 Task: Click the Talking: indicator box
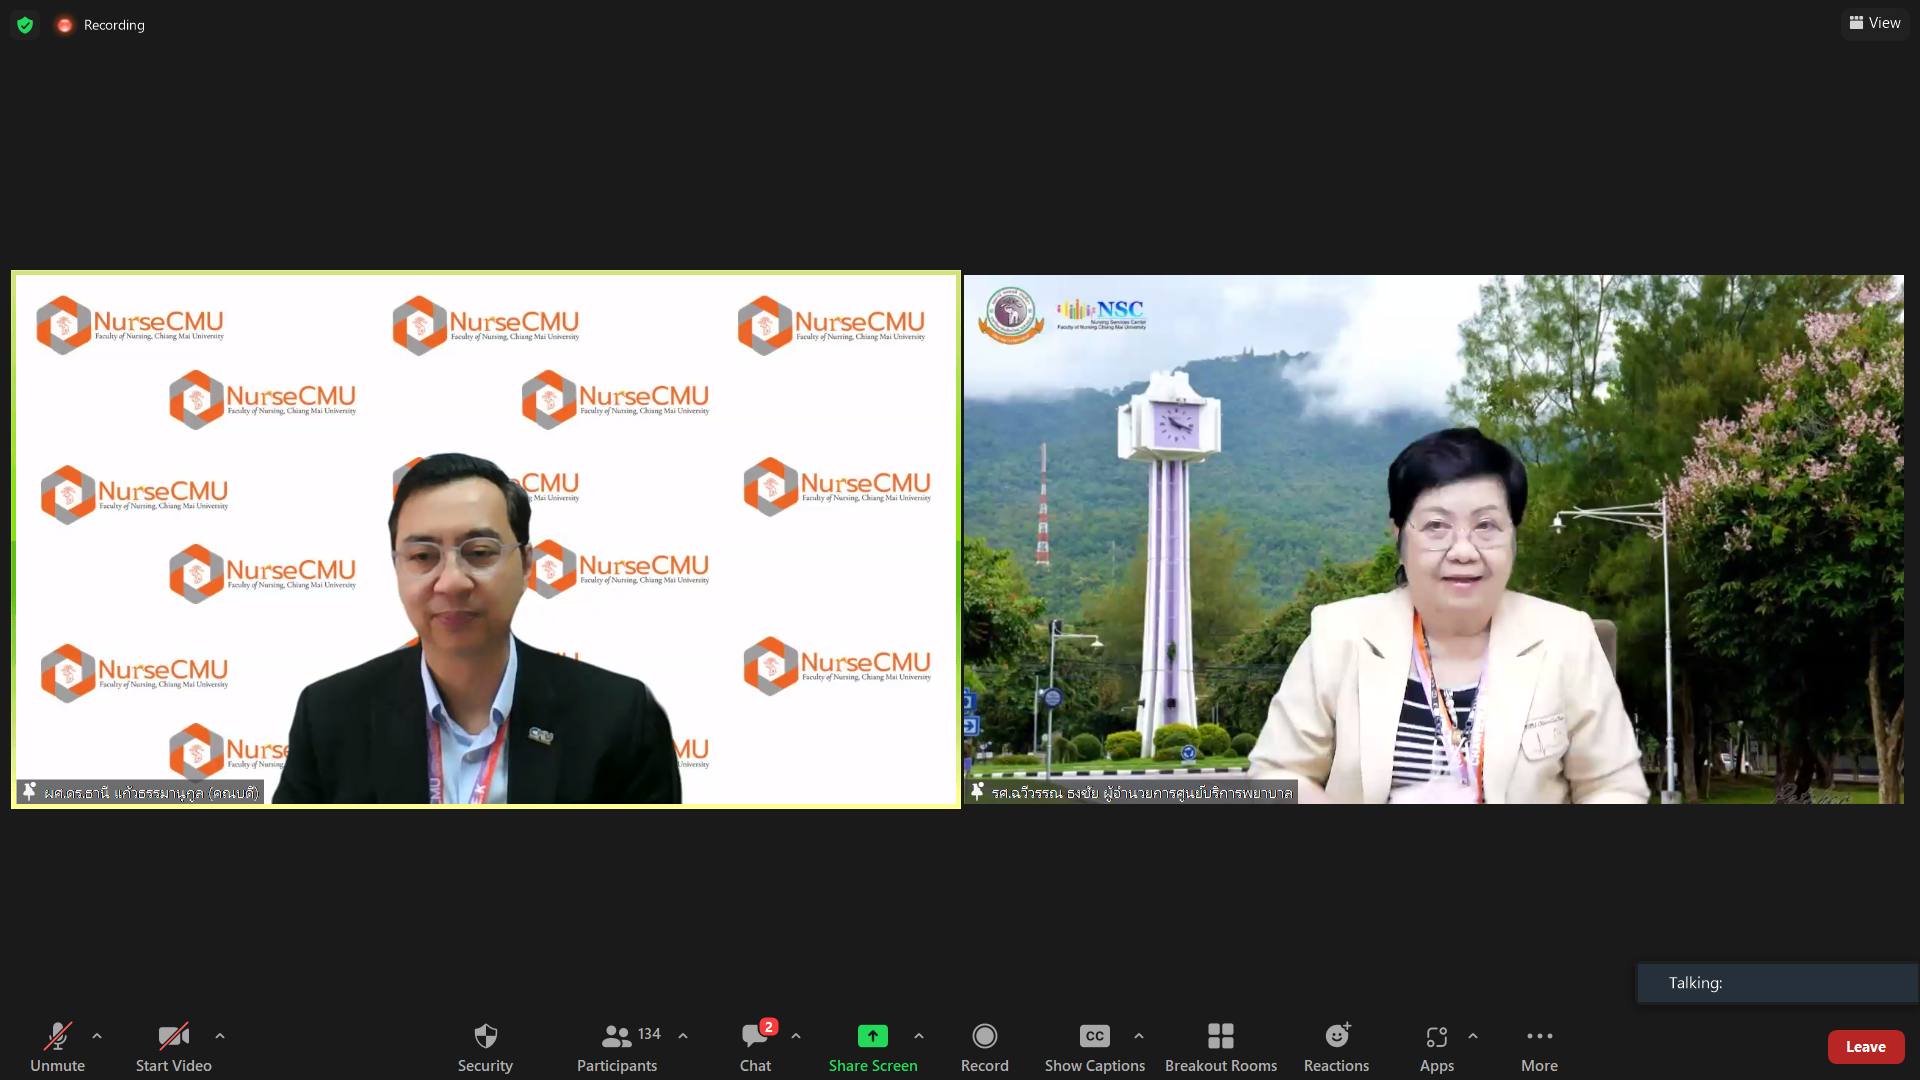tap(1777, 983)
